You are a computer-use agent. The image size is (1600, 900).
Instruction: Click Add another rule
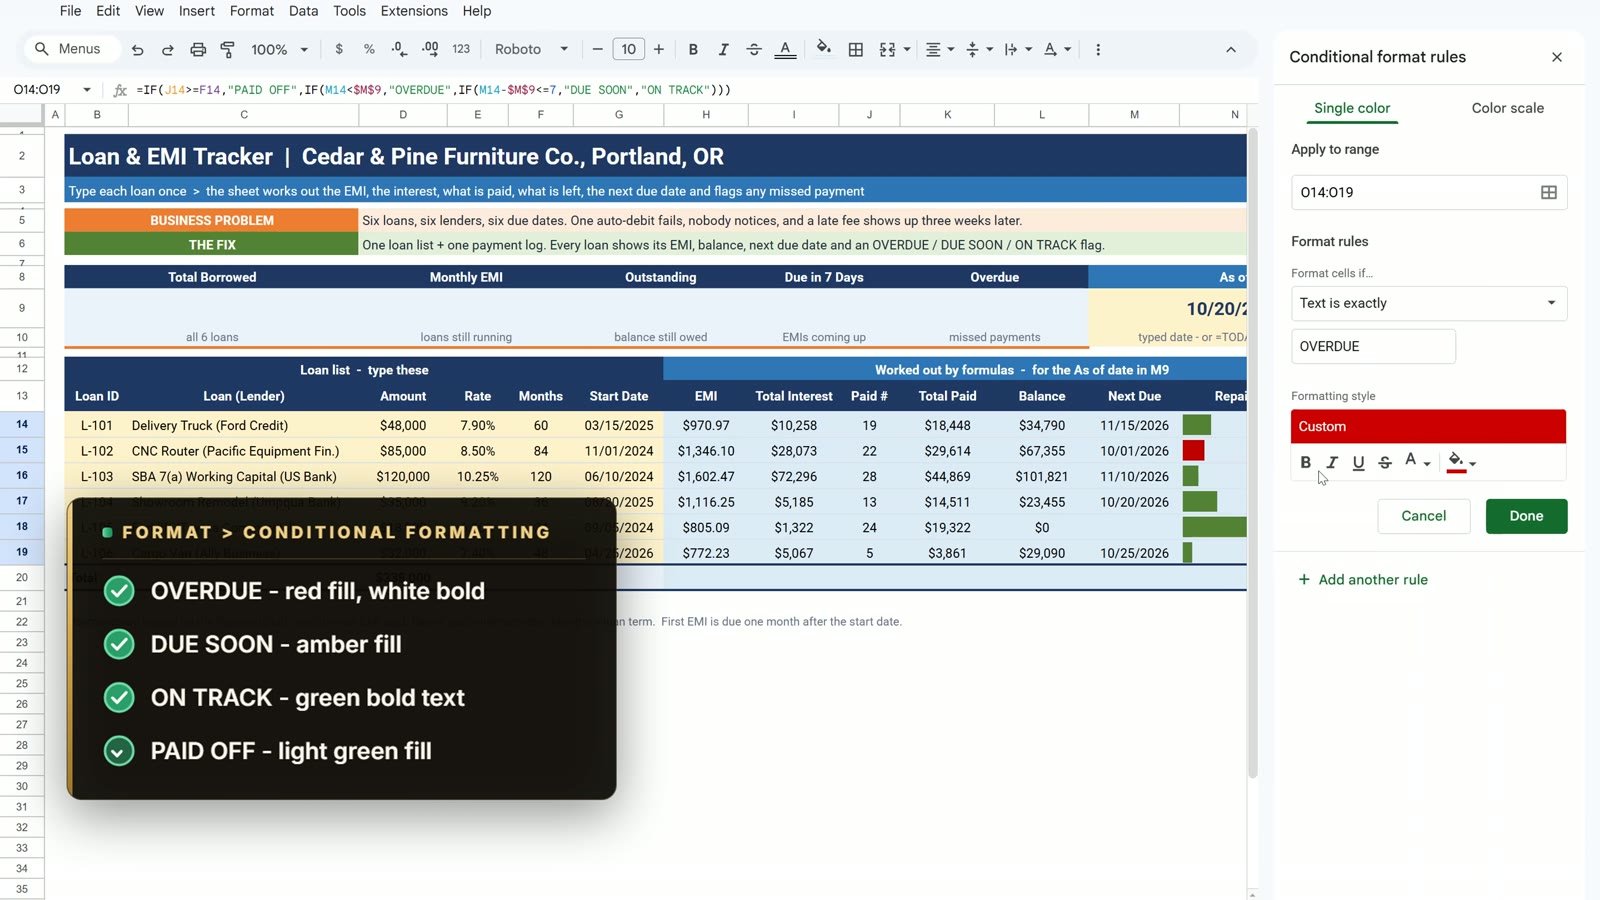coord(1362,579)
